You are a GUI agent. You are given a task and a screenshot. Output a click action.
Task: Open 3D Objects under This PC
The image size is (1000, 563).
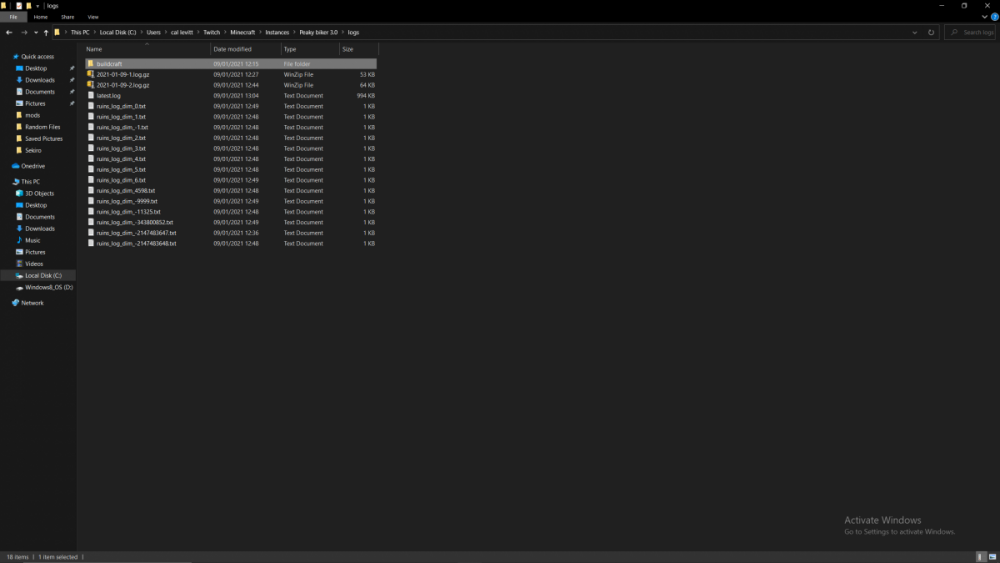click(x=39, y=193)
